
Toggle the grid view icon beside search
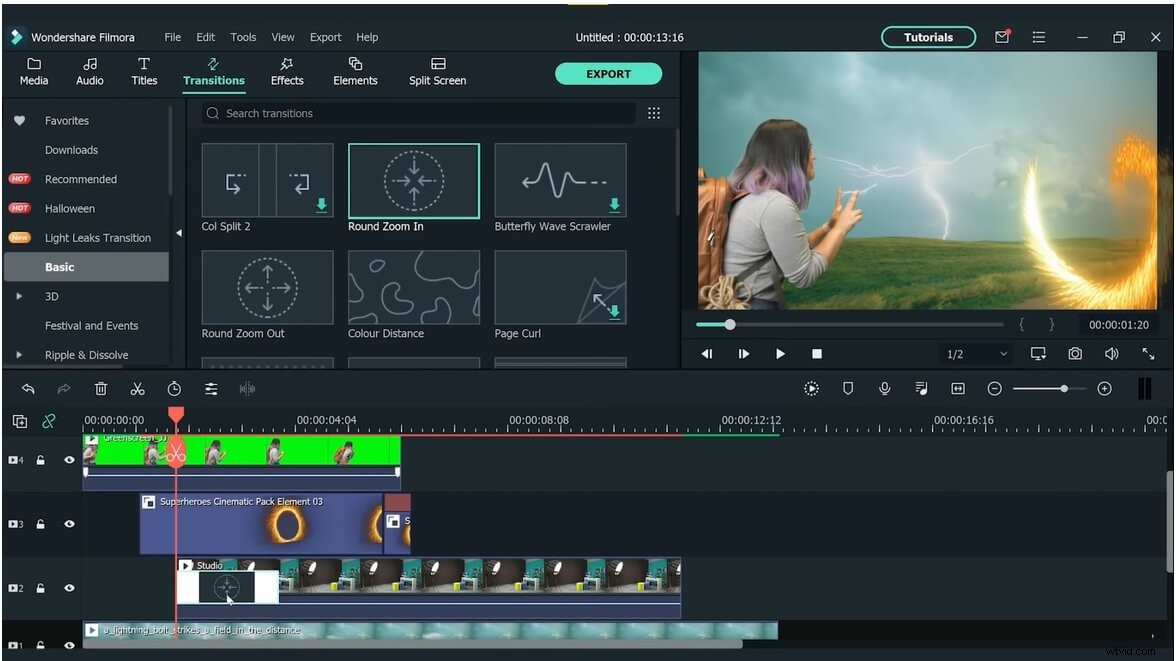[654, 113]
